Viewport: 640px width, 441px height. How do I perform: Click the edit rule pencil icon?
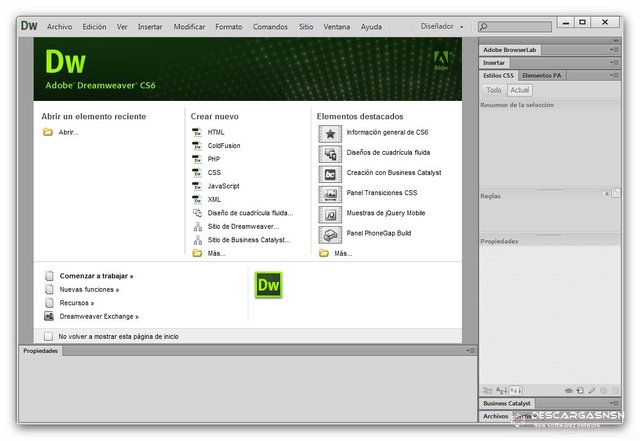coord(592,391)
